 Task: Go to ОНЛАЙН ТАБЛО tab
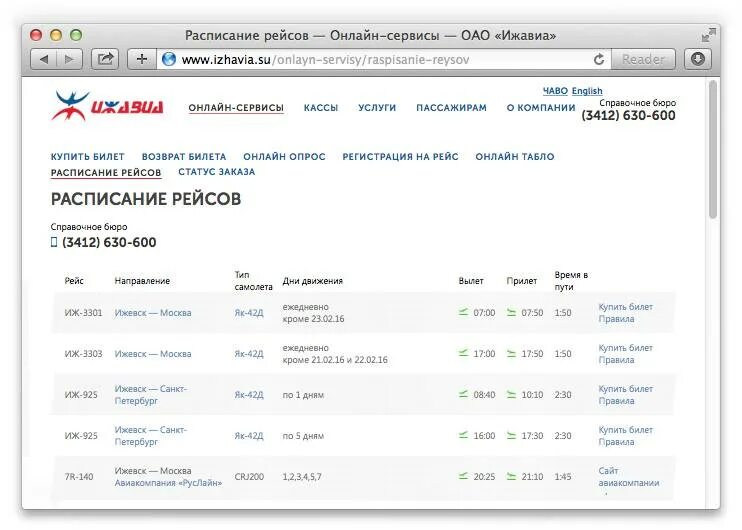(x=515, y=157)
